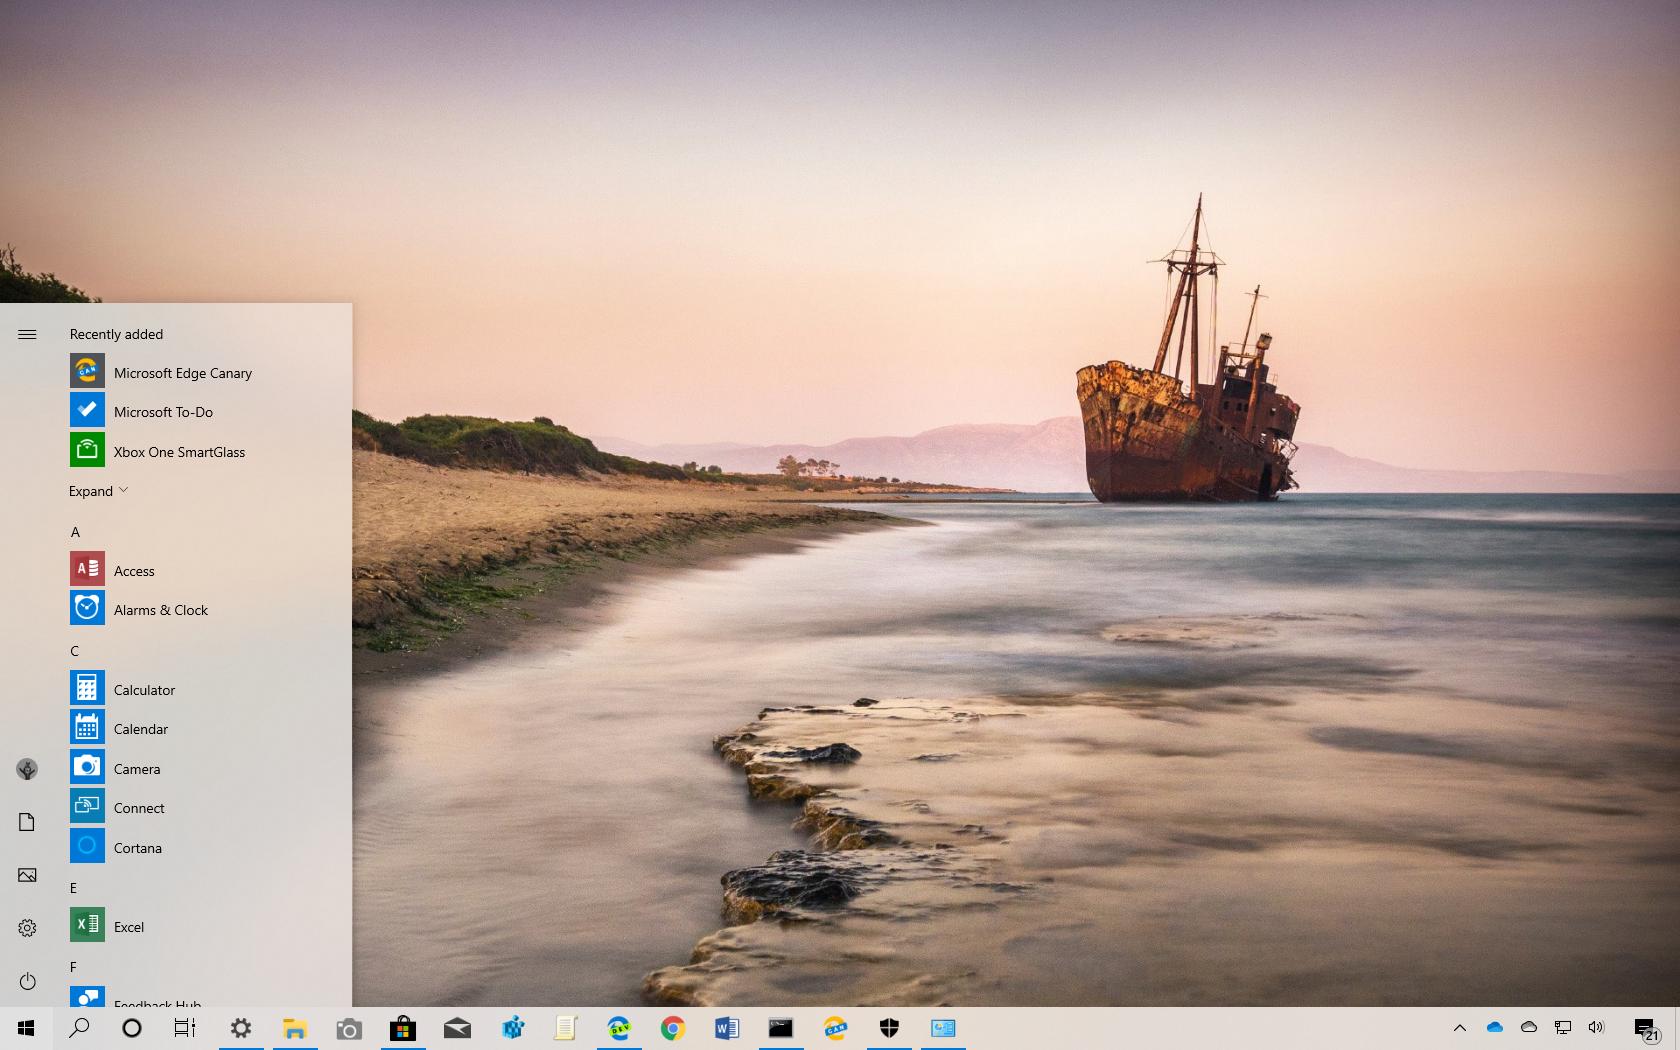Collapse the Start menu hamburger panel
The height and width of the screenshot is (1050, 1680).
click(x=27, y=334)
